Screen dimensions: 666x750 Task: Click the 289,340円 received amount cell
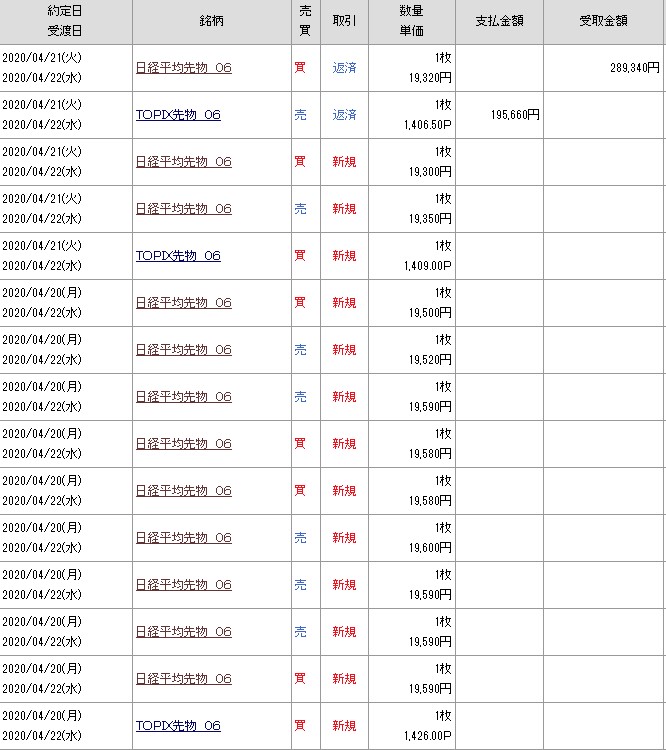(x=634, y=68)
